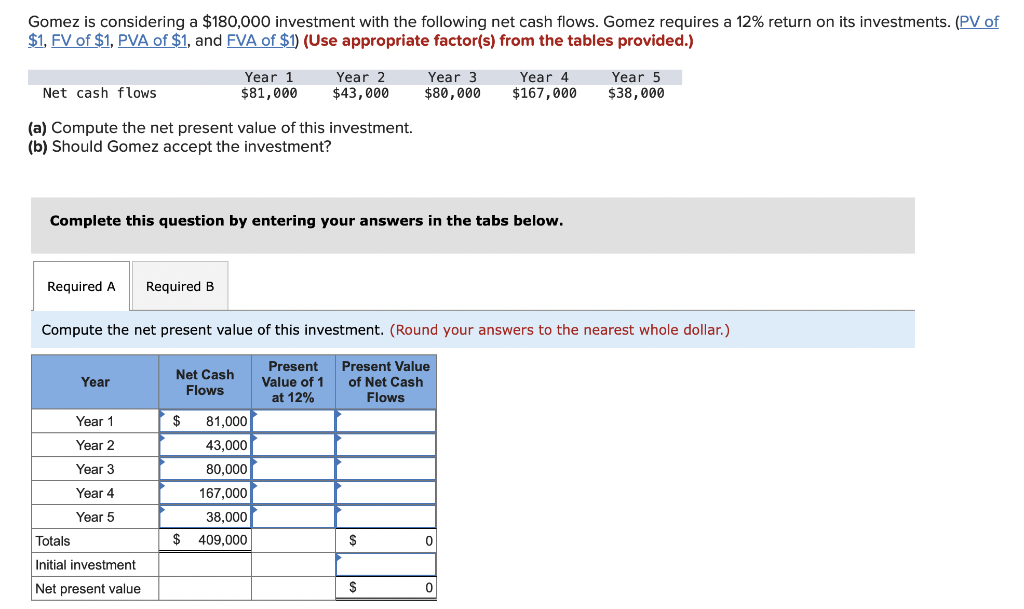Click Year 1 Present Value of 1 field

[293, 421]
